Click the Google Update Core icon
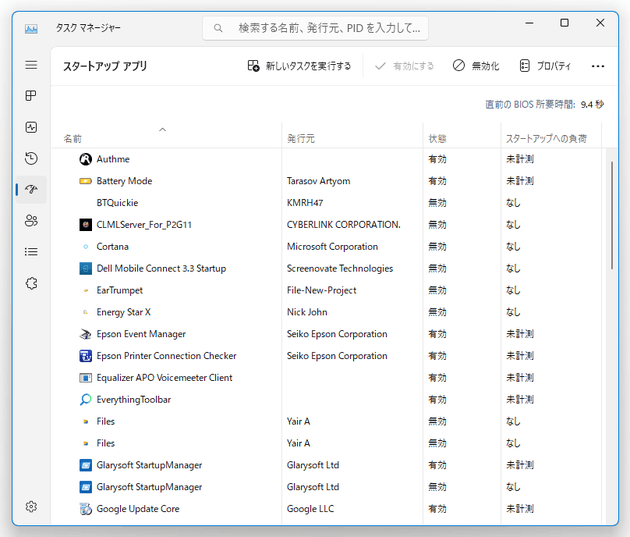The width and height of the screenshot is (630, 537). (x=86, y=509)
